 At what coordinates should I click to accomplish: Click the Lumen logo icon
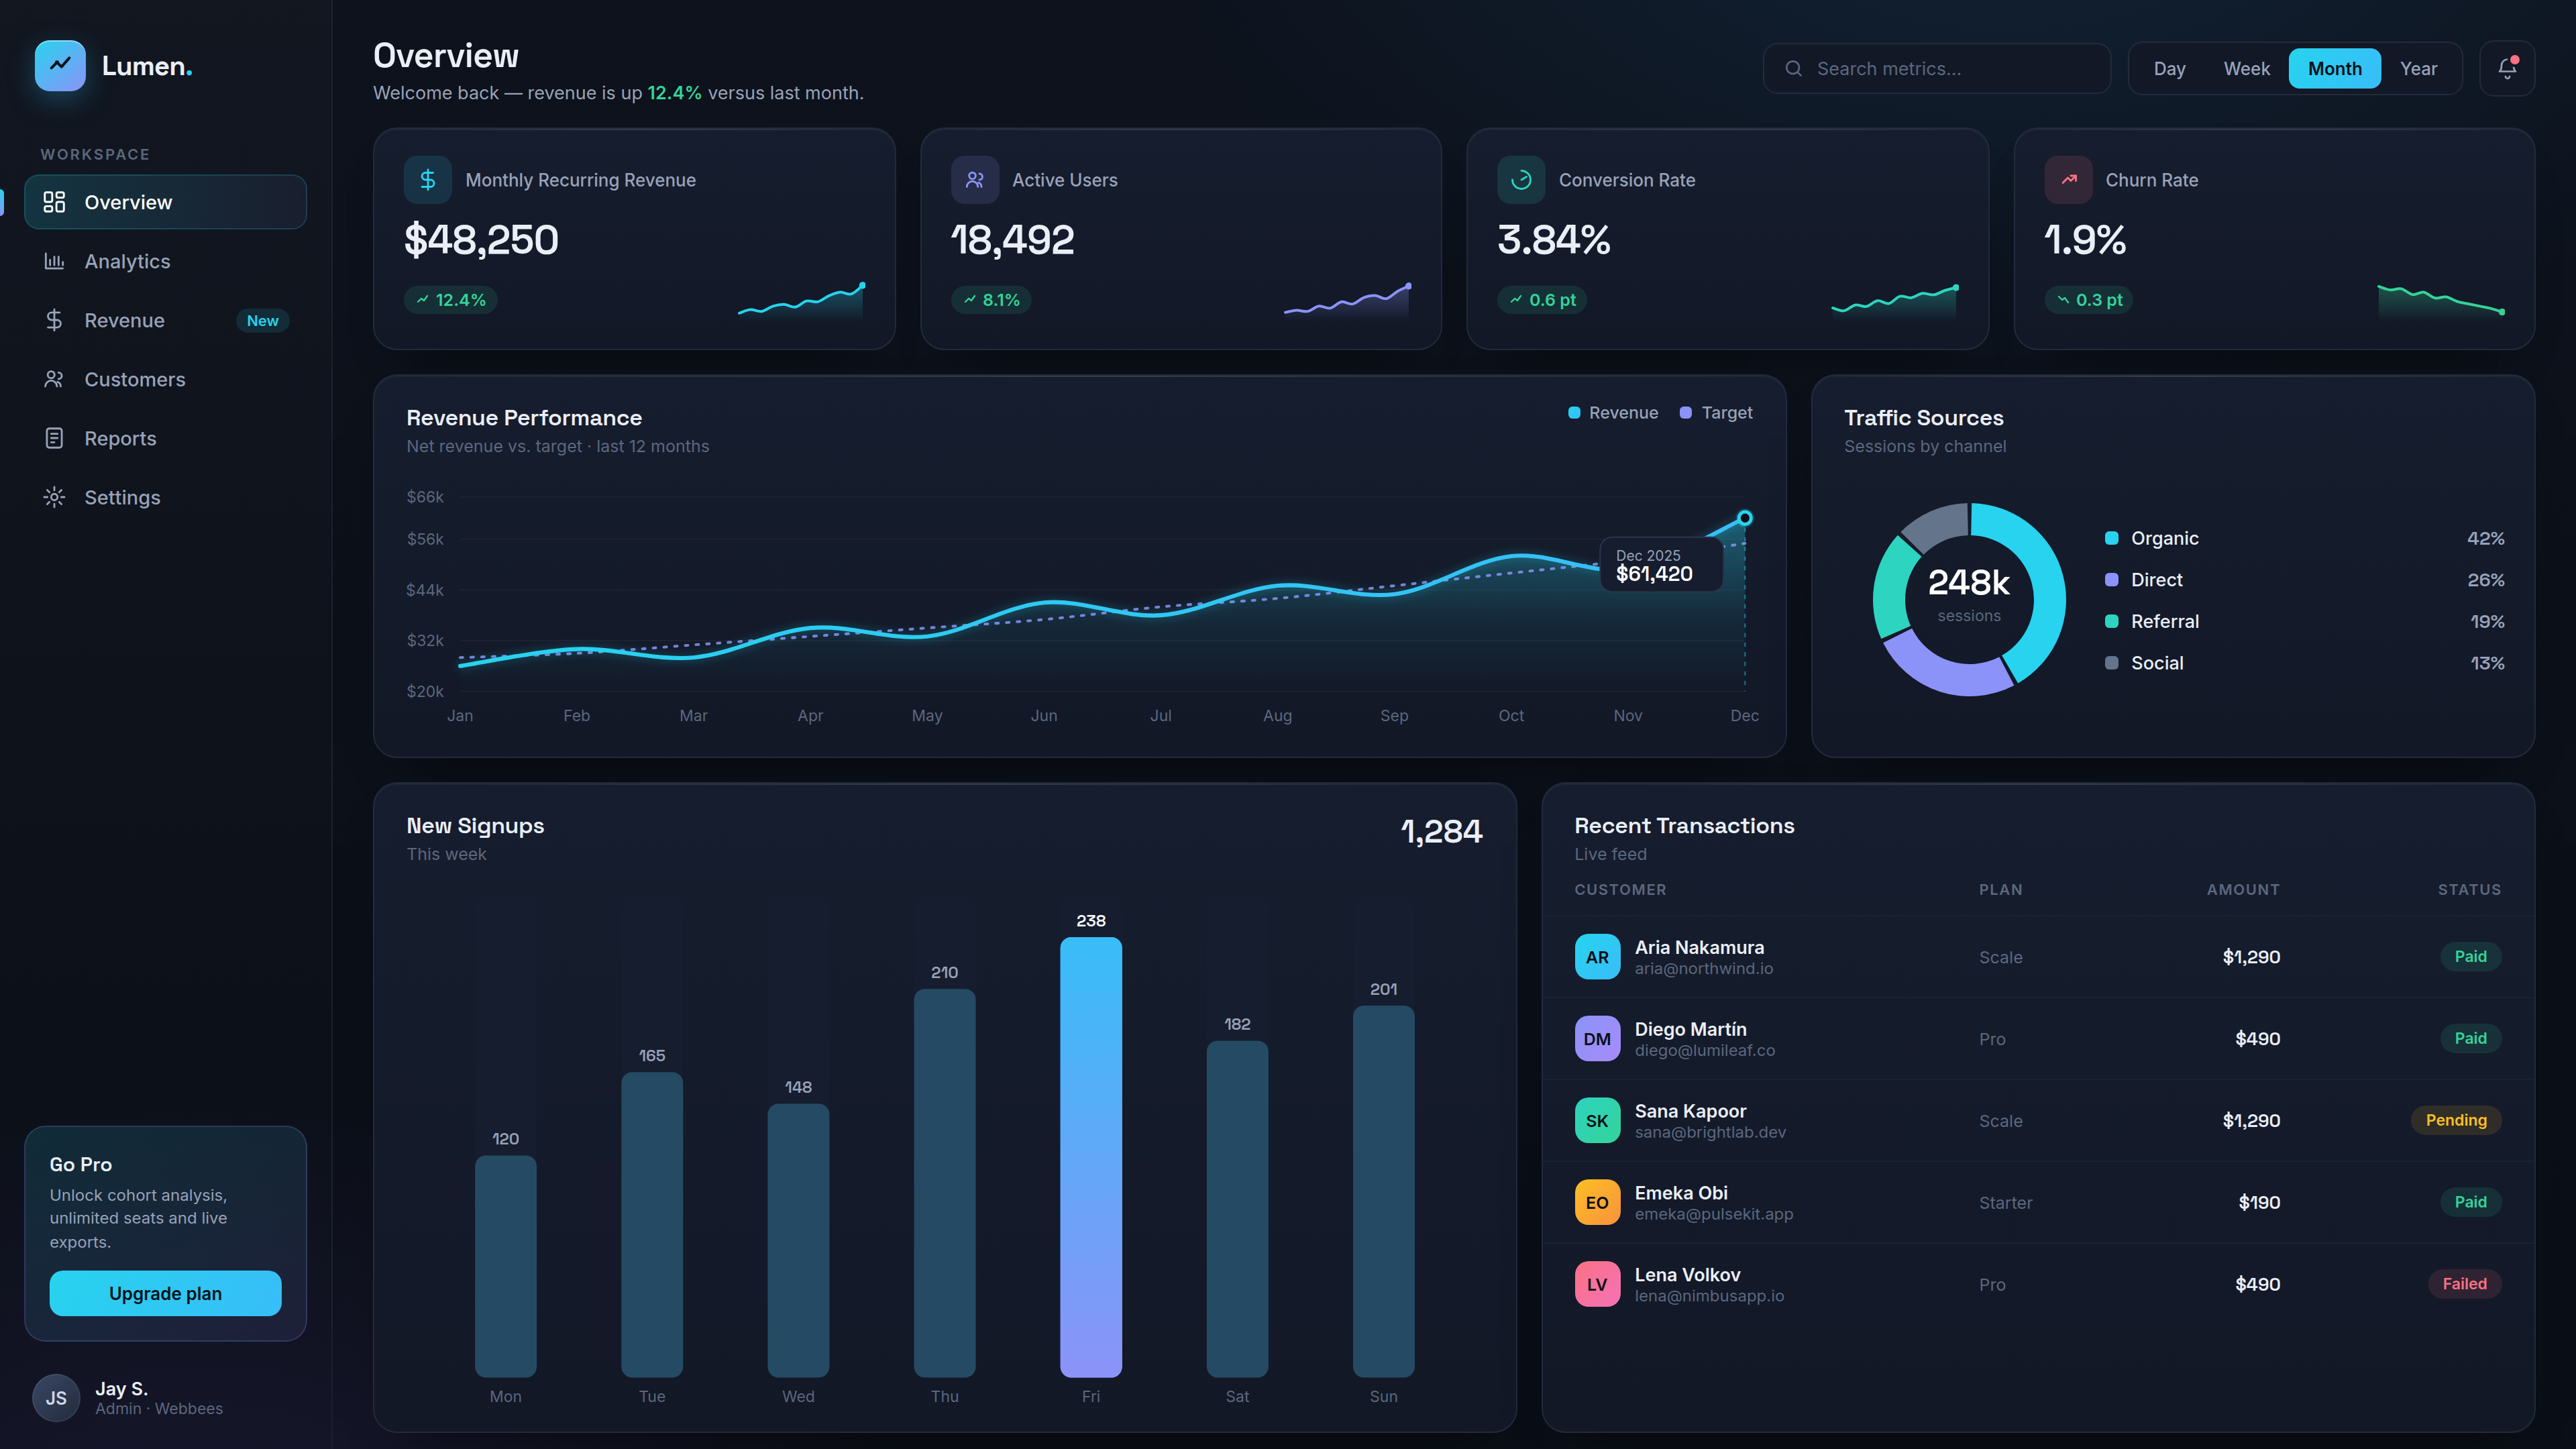pyautogui.click(x=60, y=66)
